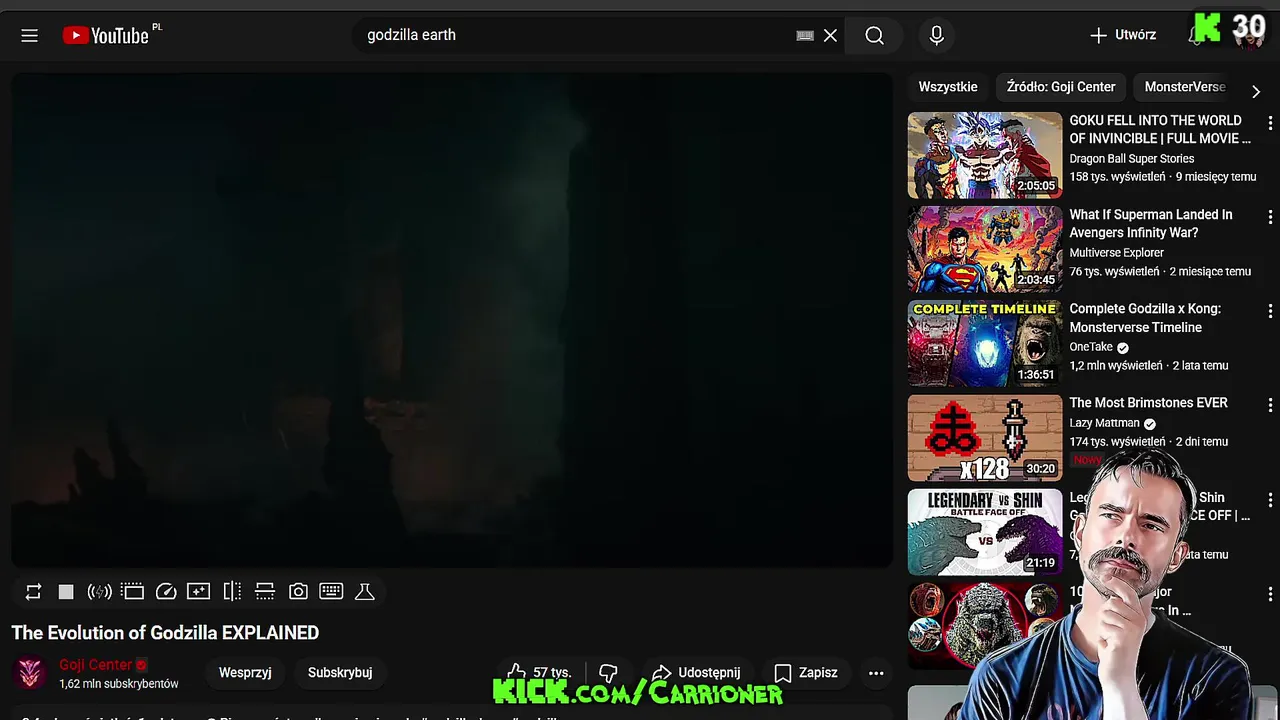Open the playback speed gauge icon

click(x=166, y=592)
